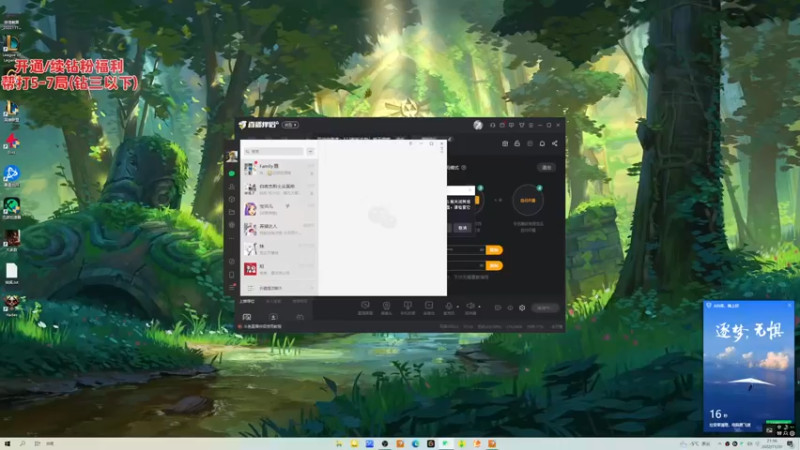Open the dropdown beside the upper orange button
800x450 pixels.
click(481, 250)
